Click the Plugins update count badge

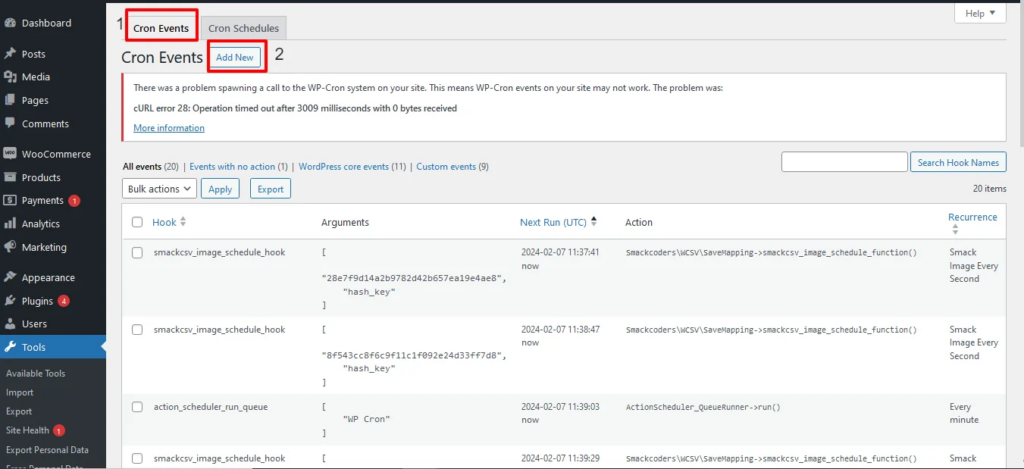[63, 301]
